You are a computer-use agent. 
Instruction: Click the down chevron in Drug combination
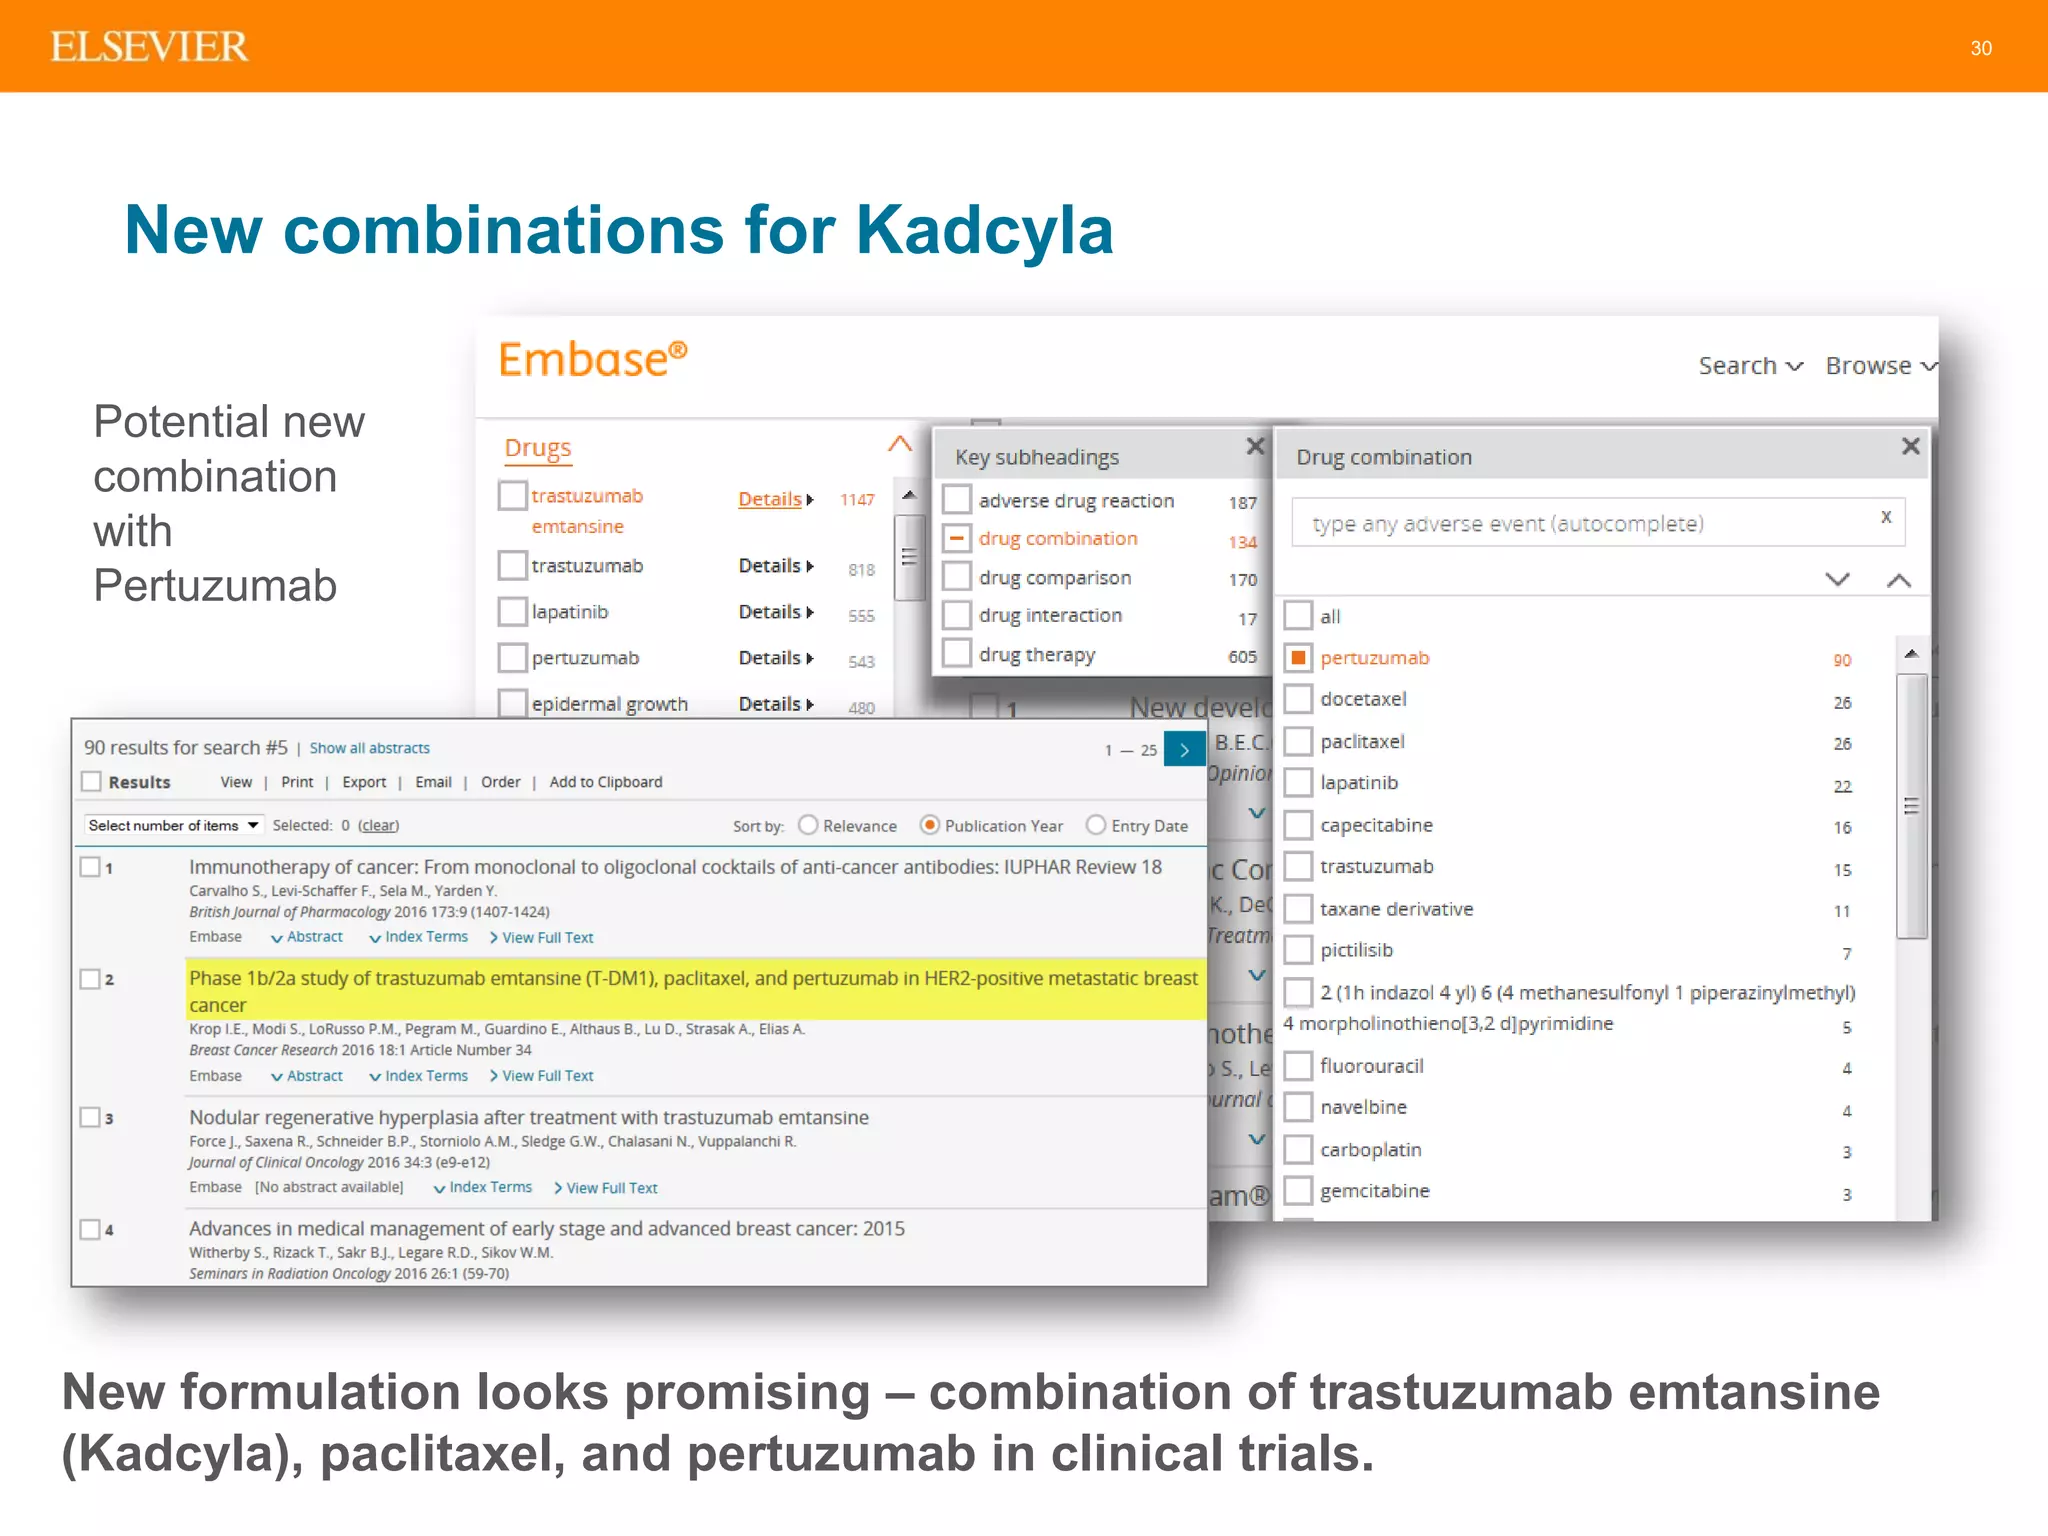[x=1837, y=580]
